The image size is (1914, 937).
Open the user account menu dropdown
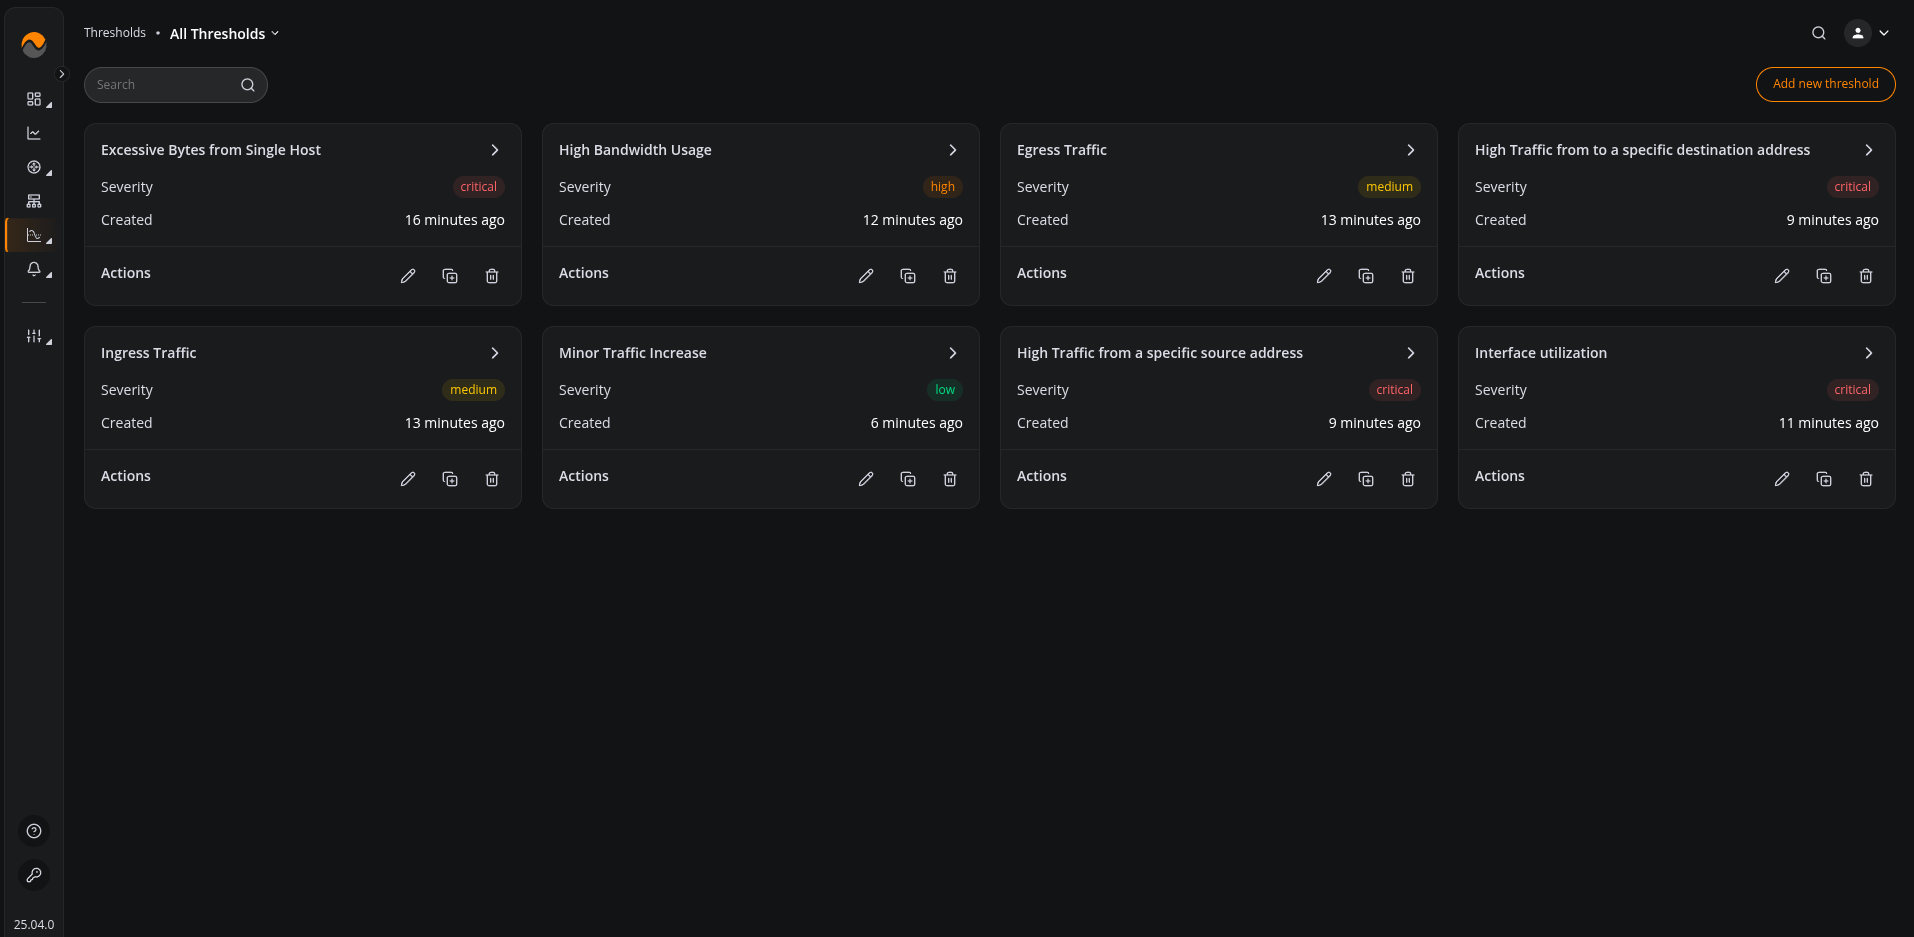tap(1866, 33)
